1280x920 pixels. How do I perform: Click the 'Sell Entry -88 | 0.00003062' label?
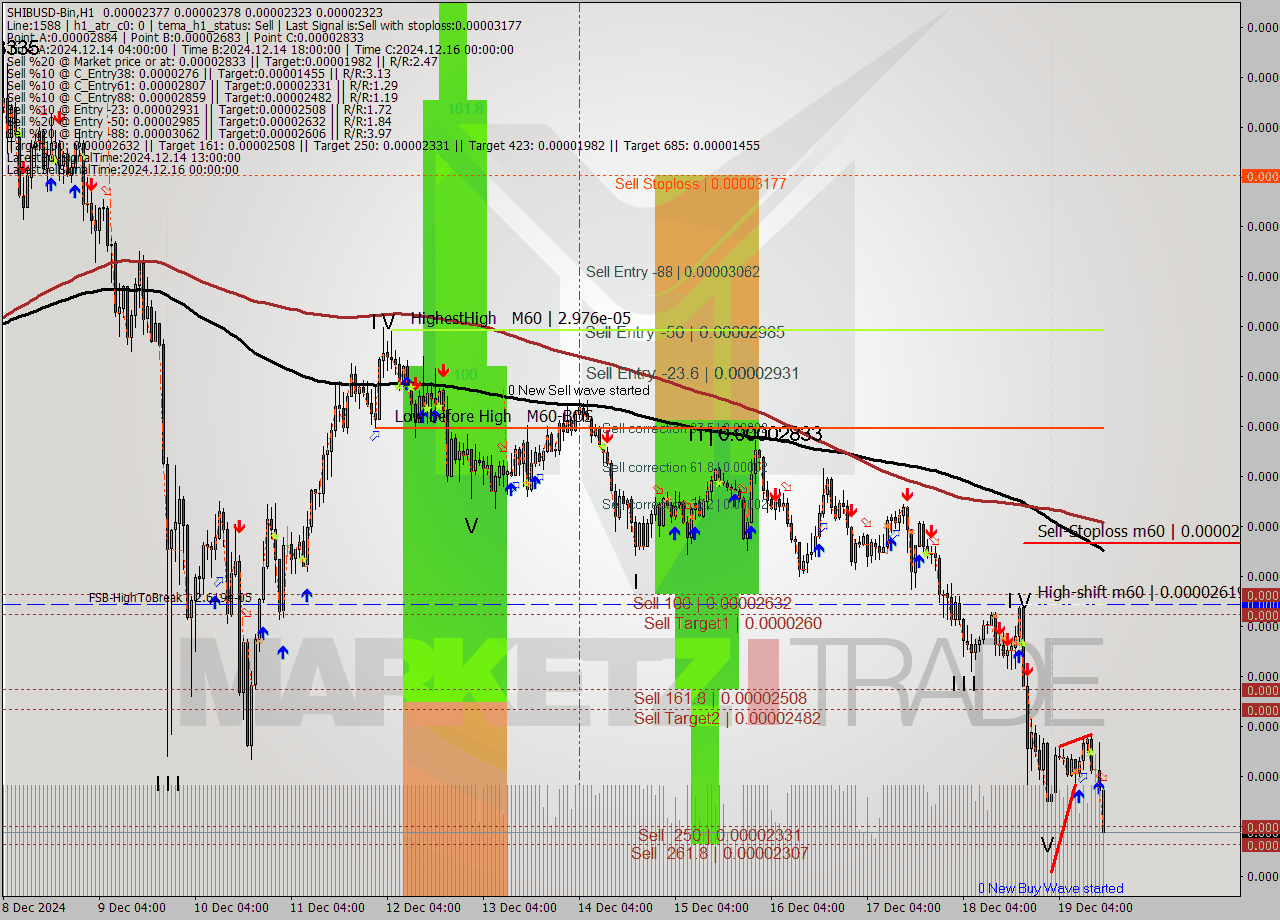click(673, 272)
